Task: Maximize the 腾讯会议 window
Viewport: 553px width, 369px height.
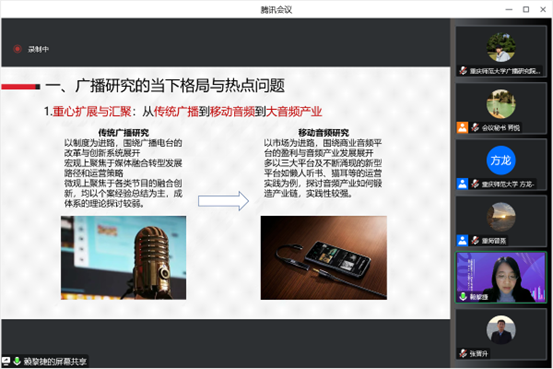Action: click(x=526, y=10)
